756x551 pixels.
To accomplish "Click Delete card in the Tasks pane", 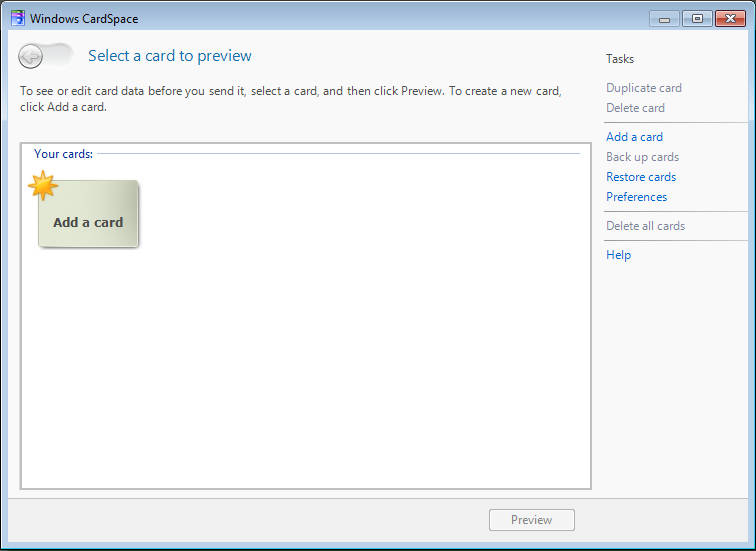I will 635,108.
